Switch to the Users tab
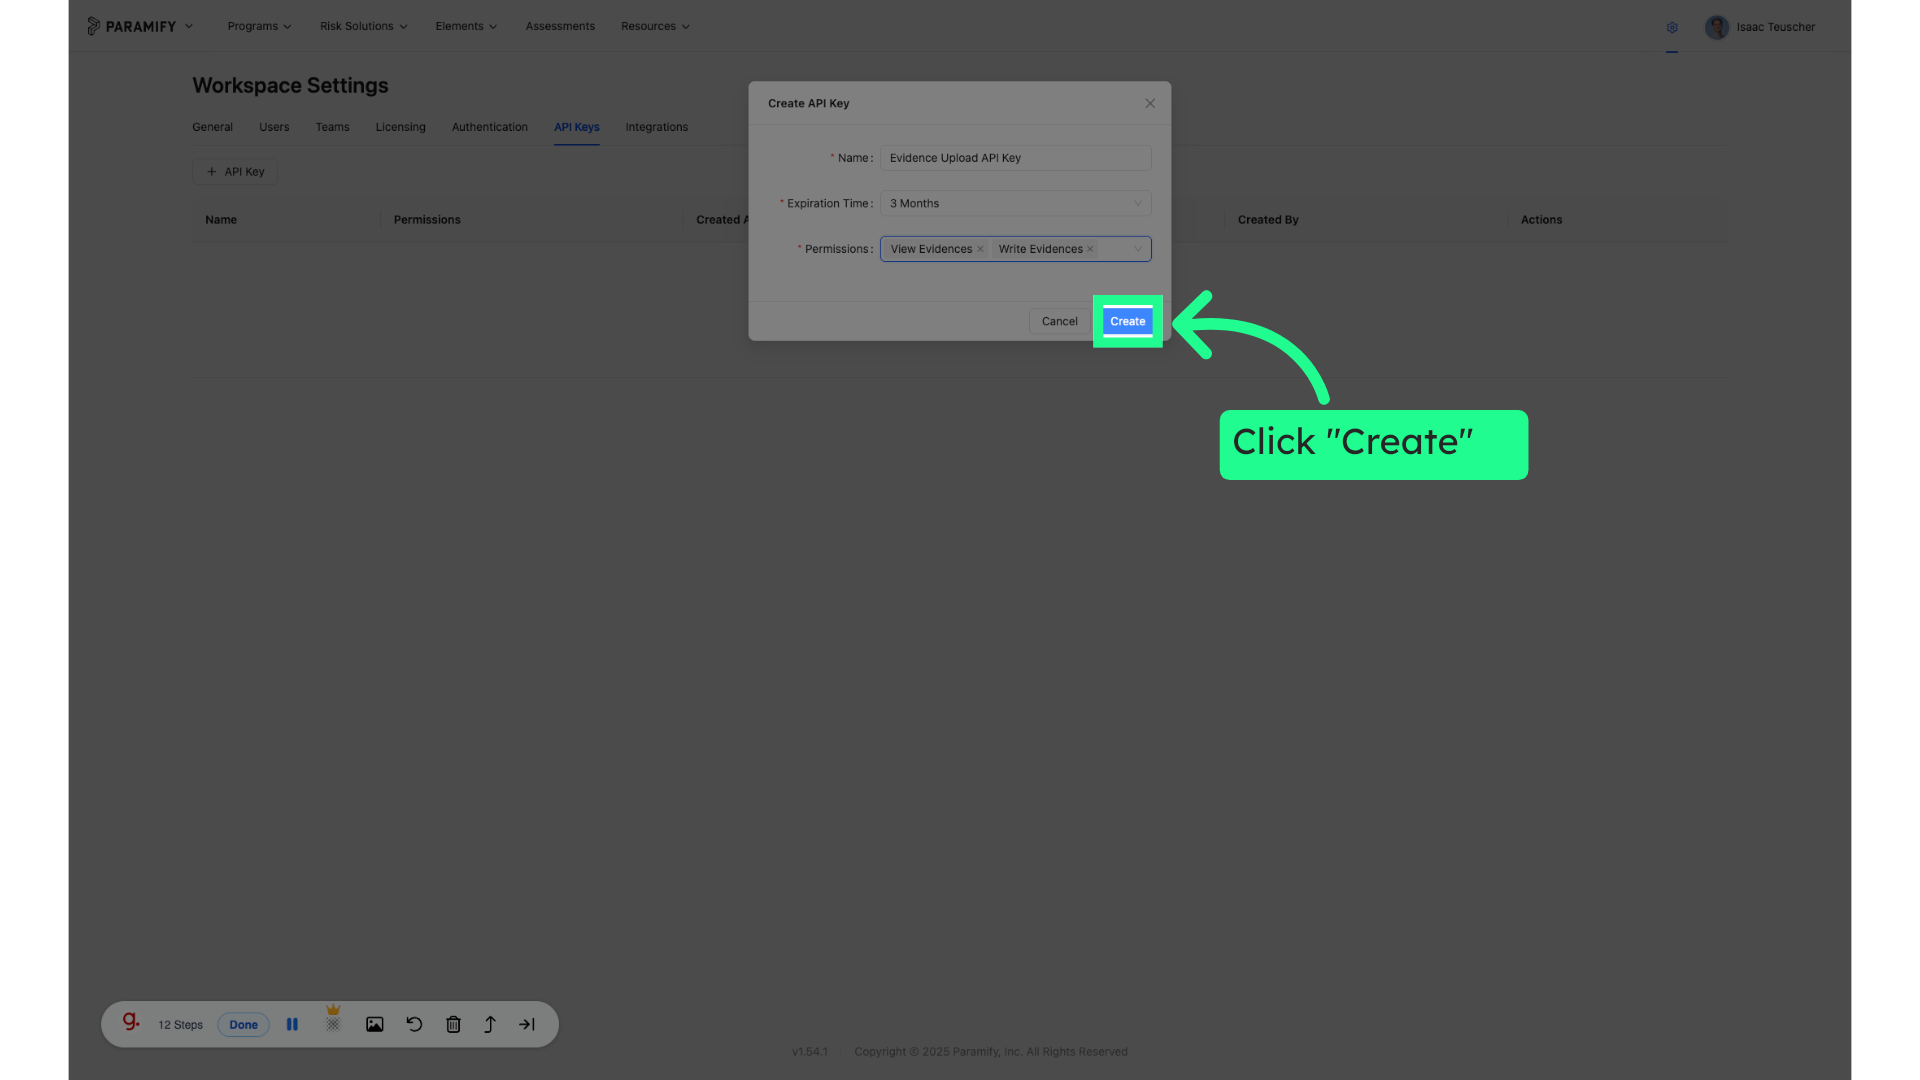Viewport: 1920px width, 1080px height. point(274,127)
